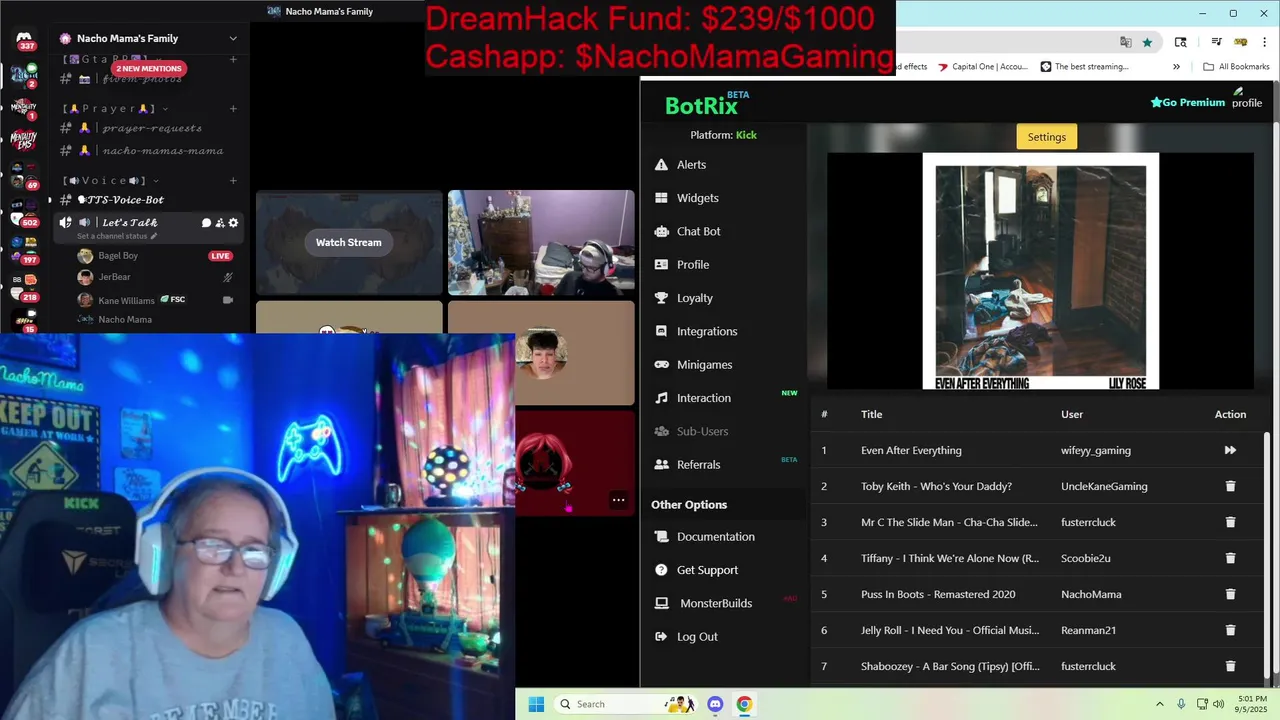This screenshot has height=720, width=1280.
Task: Add channel to Gta RP category
Action: pyautogui.click(x=233, y=59)
